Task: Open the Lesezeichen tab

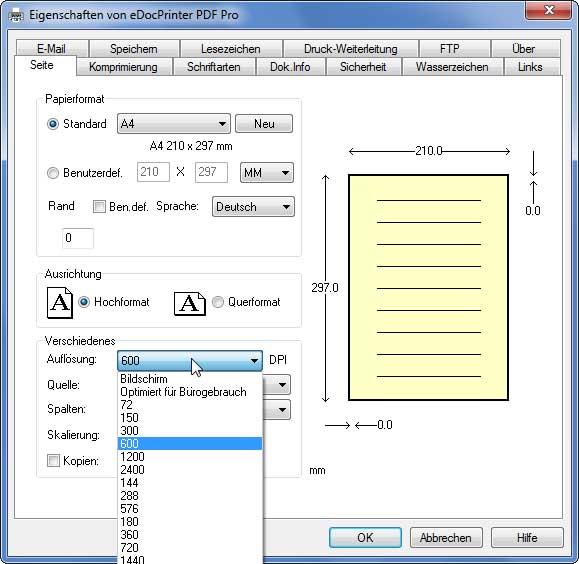Action: coord(231,49)
